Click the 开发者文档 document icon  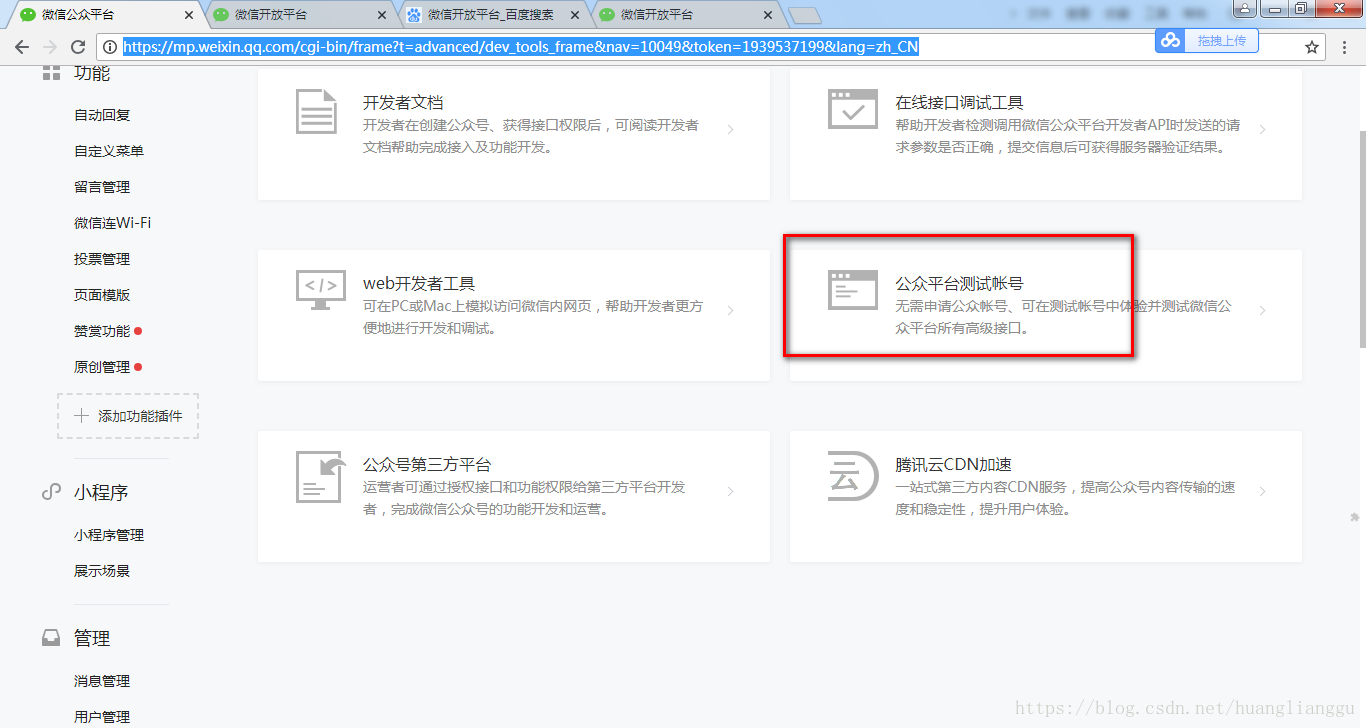[316, 111]
